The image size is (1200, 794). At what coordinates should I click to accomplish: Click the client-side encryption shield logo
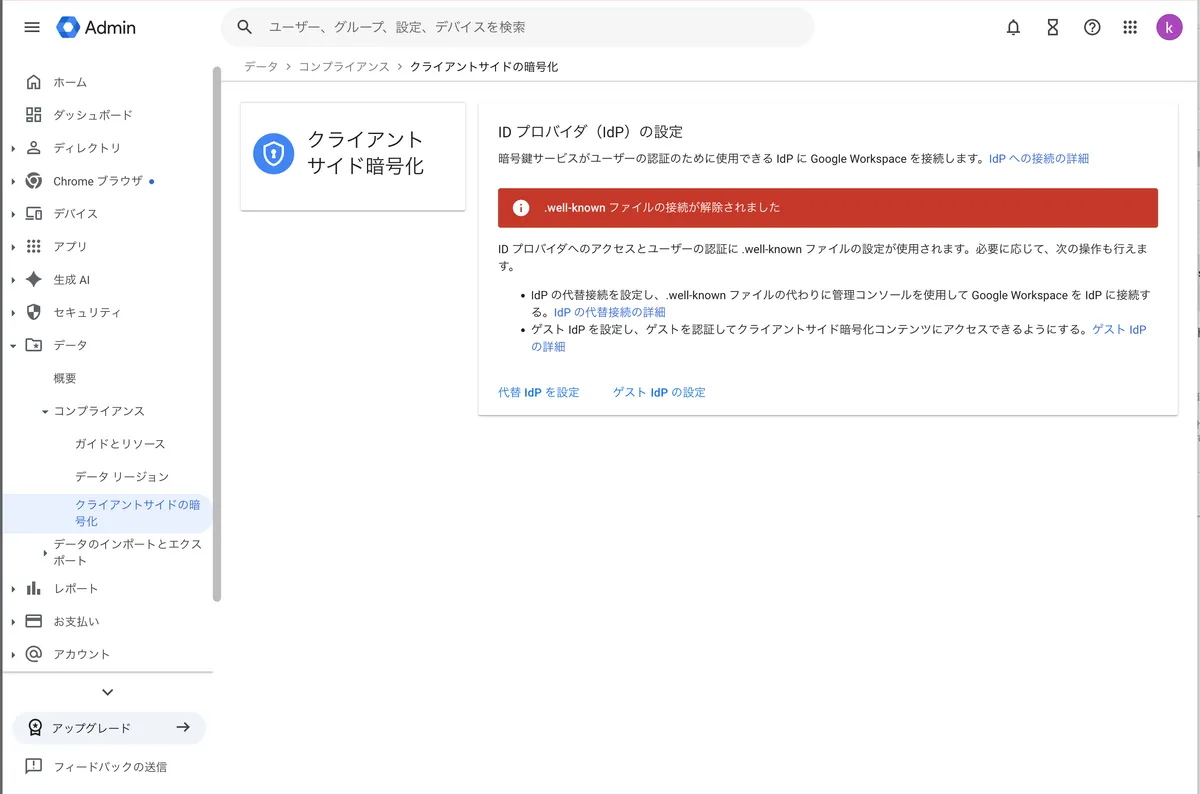[x=273, y=154]
